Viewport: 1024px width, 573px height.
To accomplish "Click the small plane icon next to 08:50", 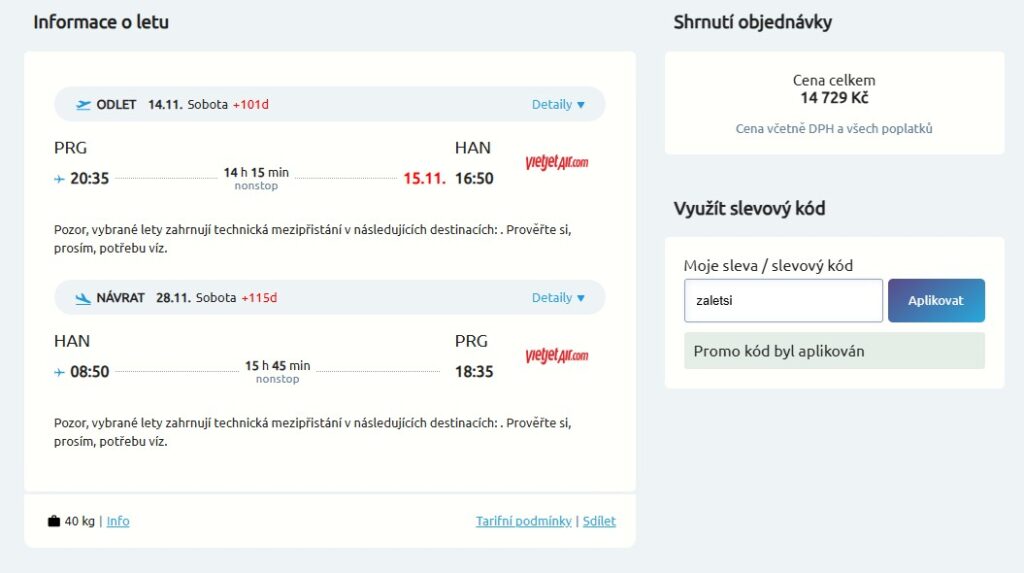I will 59,372.
